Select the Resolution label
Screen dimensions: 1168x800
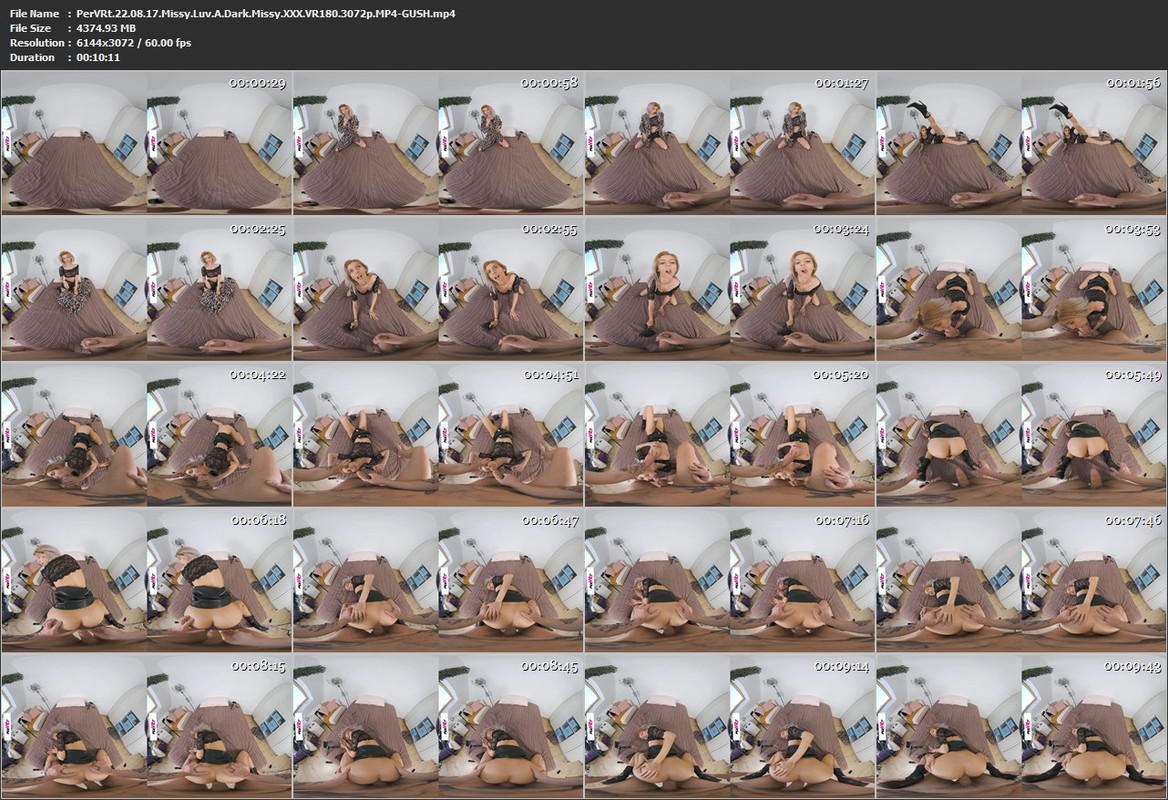click(x=37, y=43)
